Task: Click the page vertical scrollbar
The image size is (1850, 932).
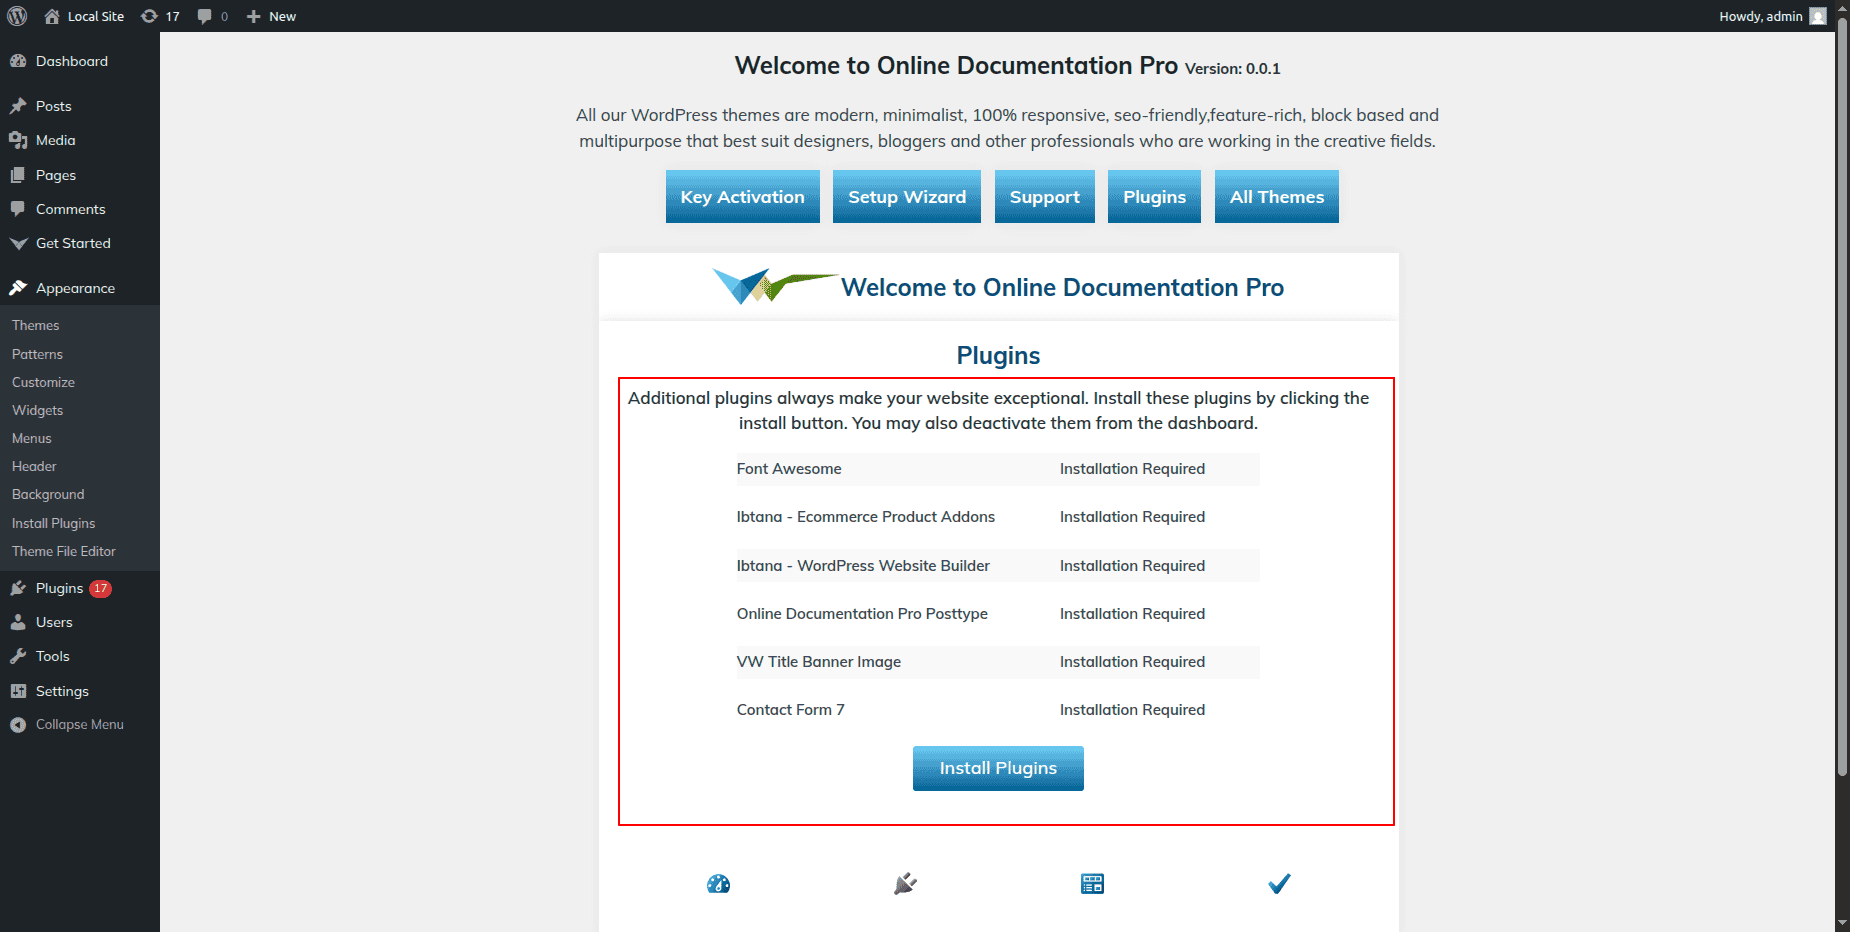Action: (1842, 400)
